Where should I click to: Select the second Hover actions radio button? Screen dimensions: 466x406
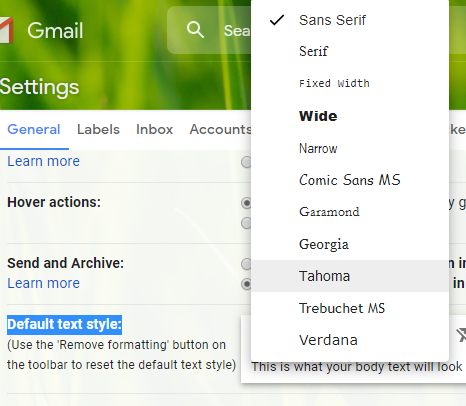[x=246, y=223]
